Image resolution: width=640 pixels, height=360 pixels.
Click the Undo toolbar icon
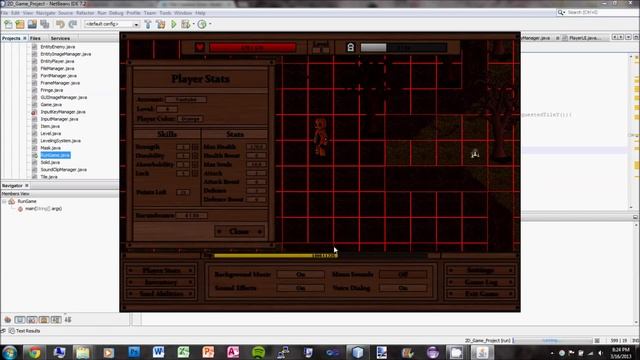(x=60, y=24)
